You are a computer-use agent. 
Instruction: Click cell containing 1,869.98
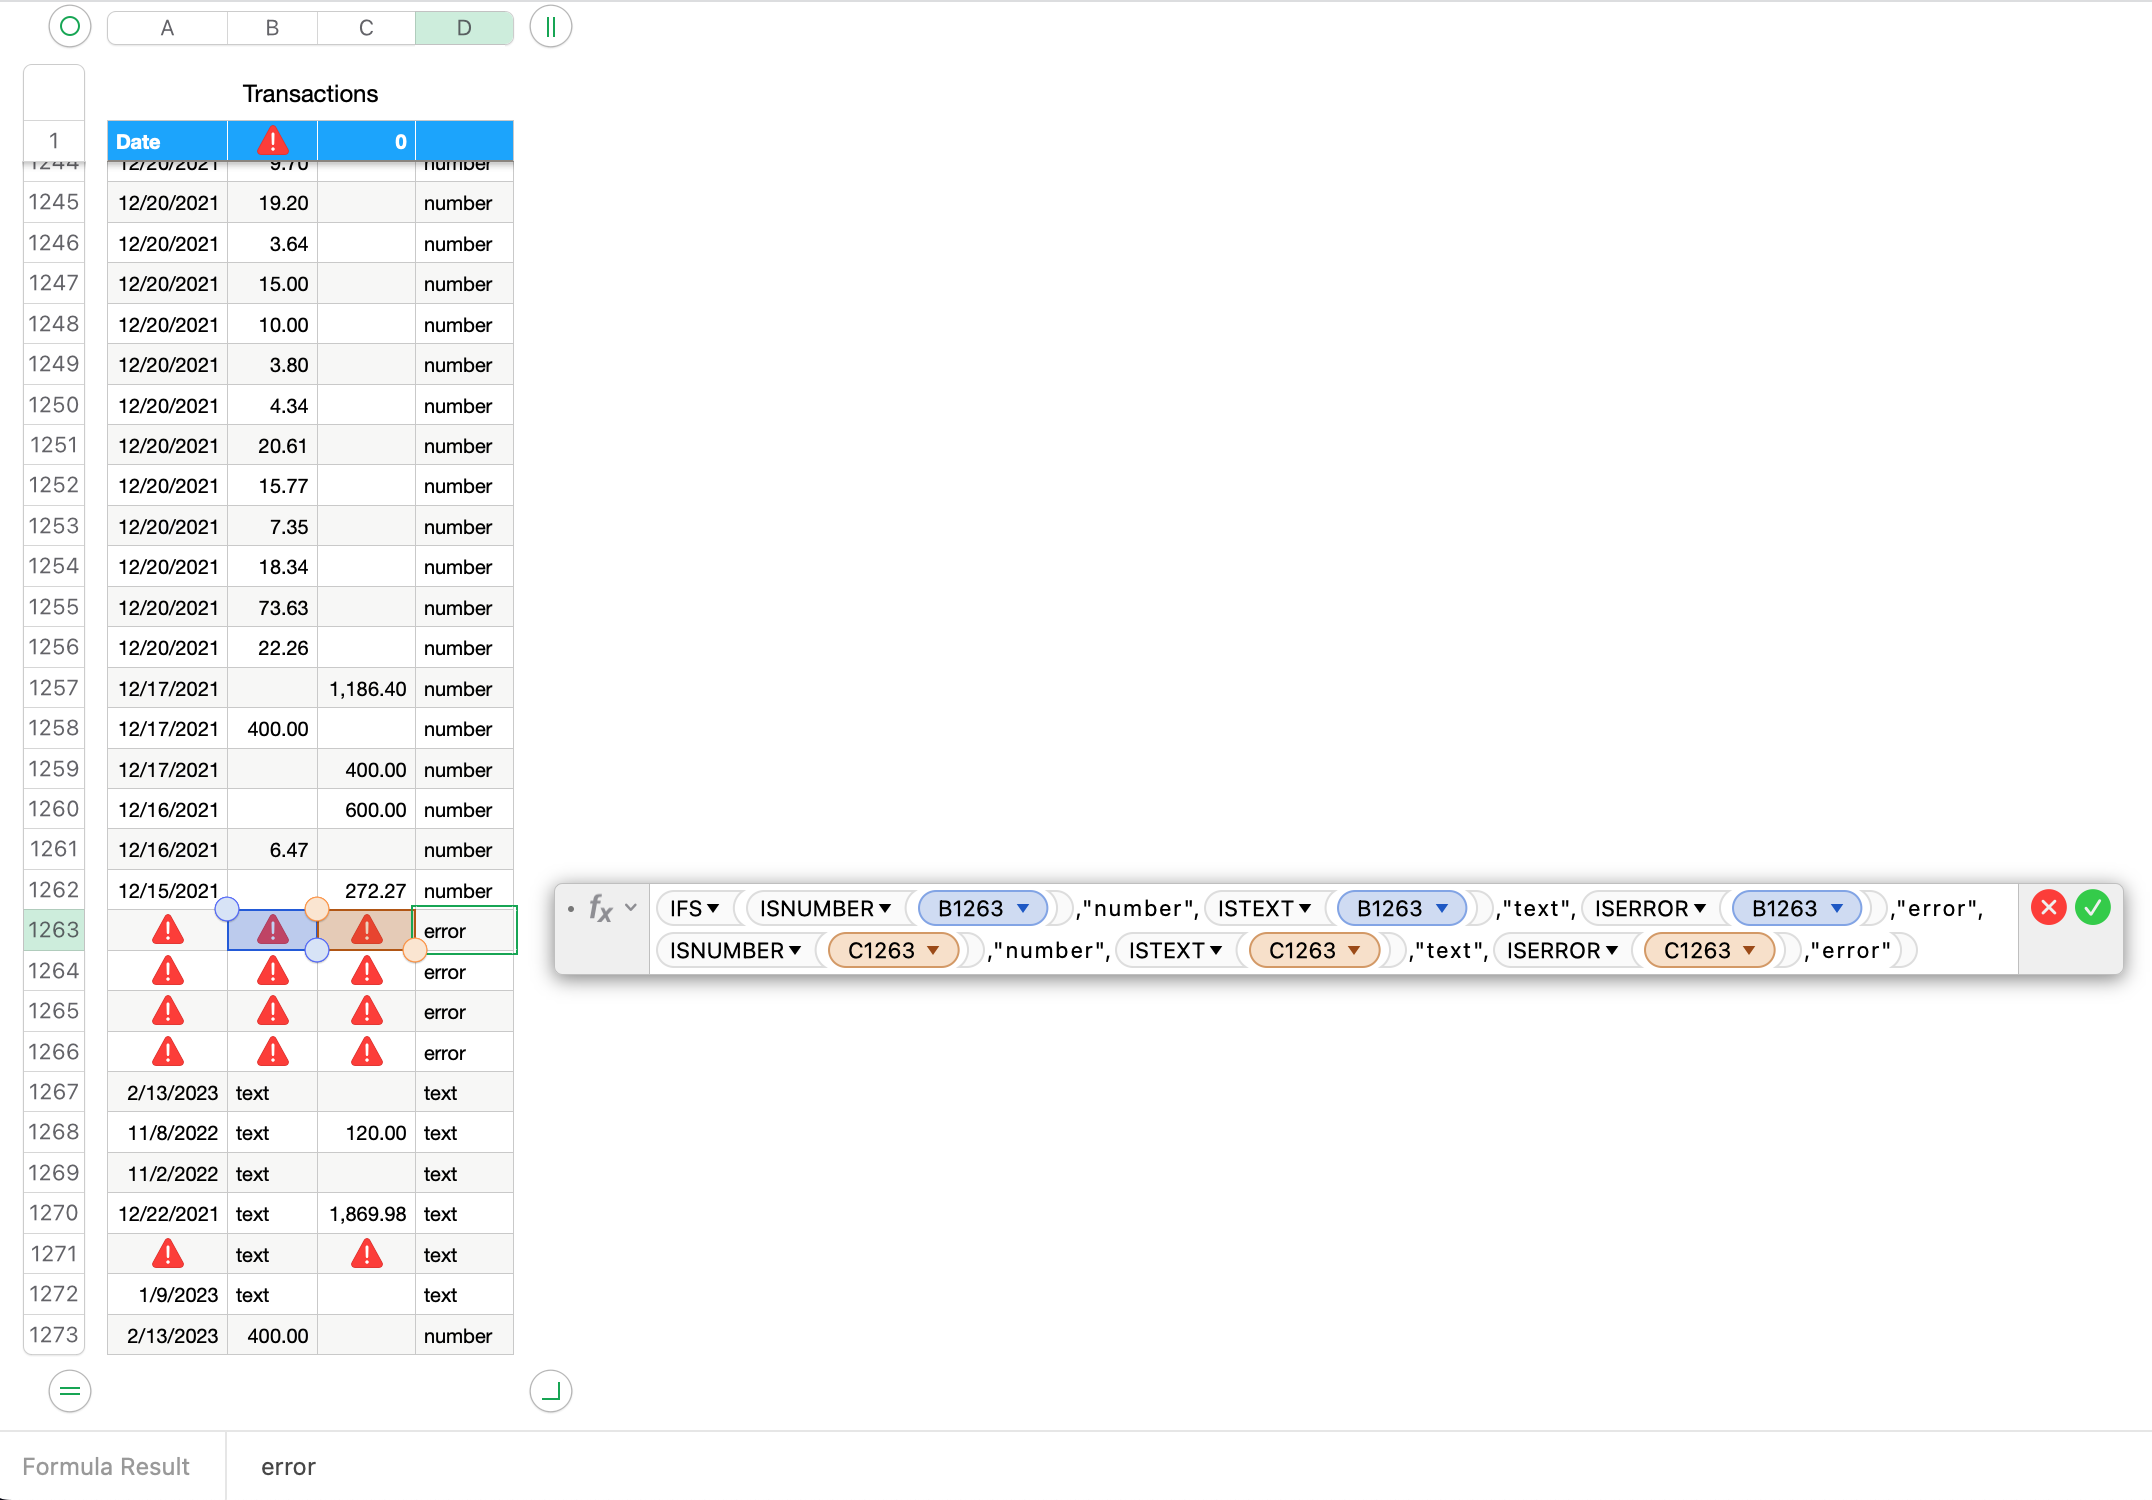pos(367,1214)
